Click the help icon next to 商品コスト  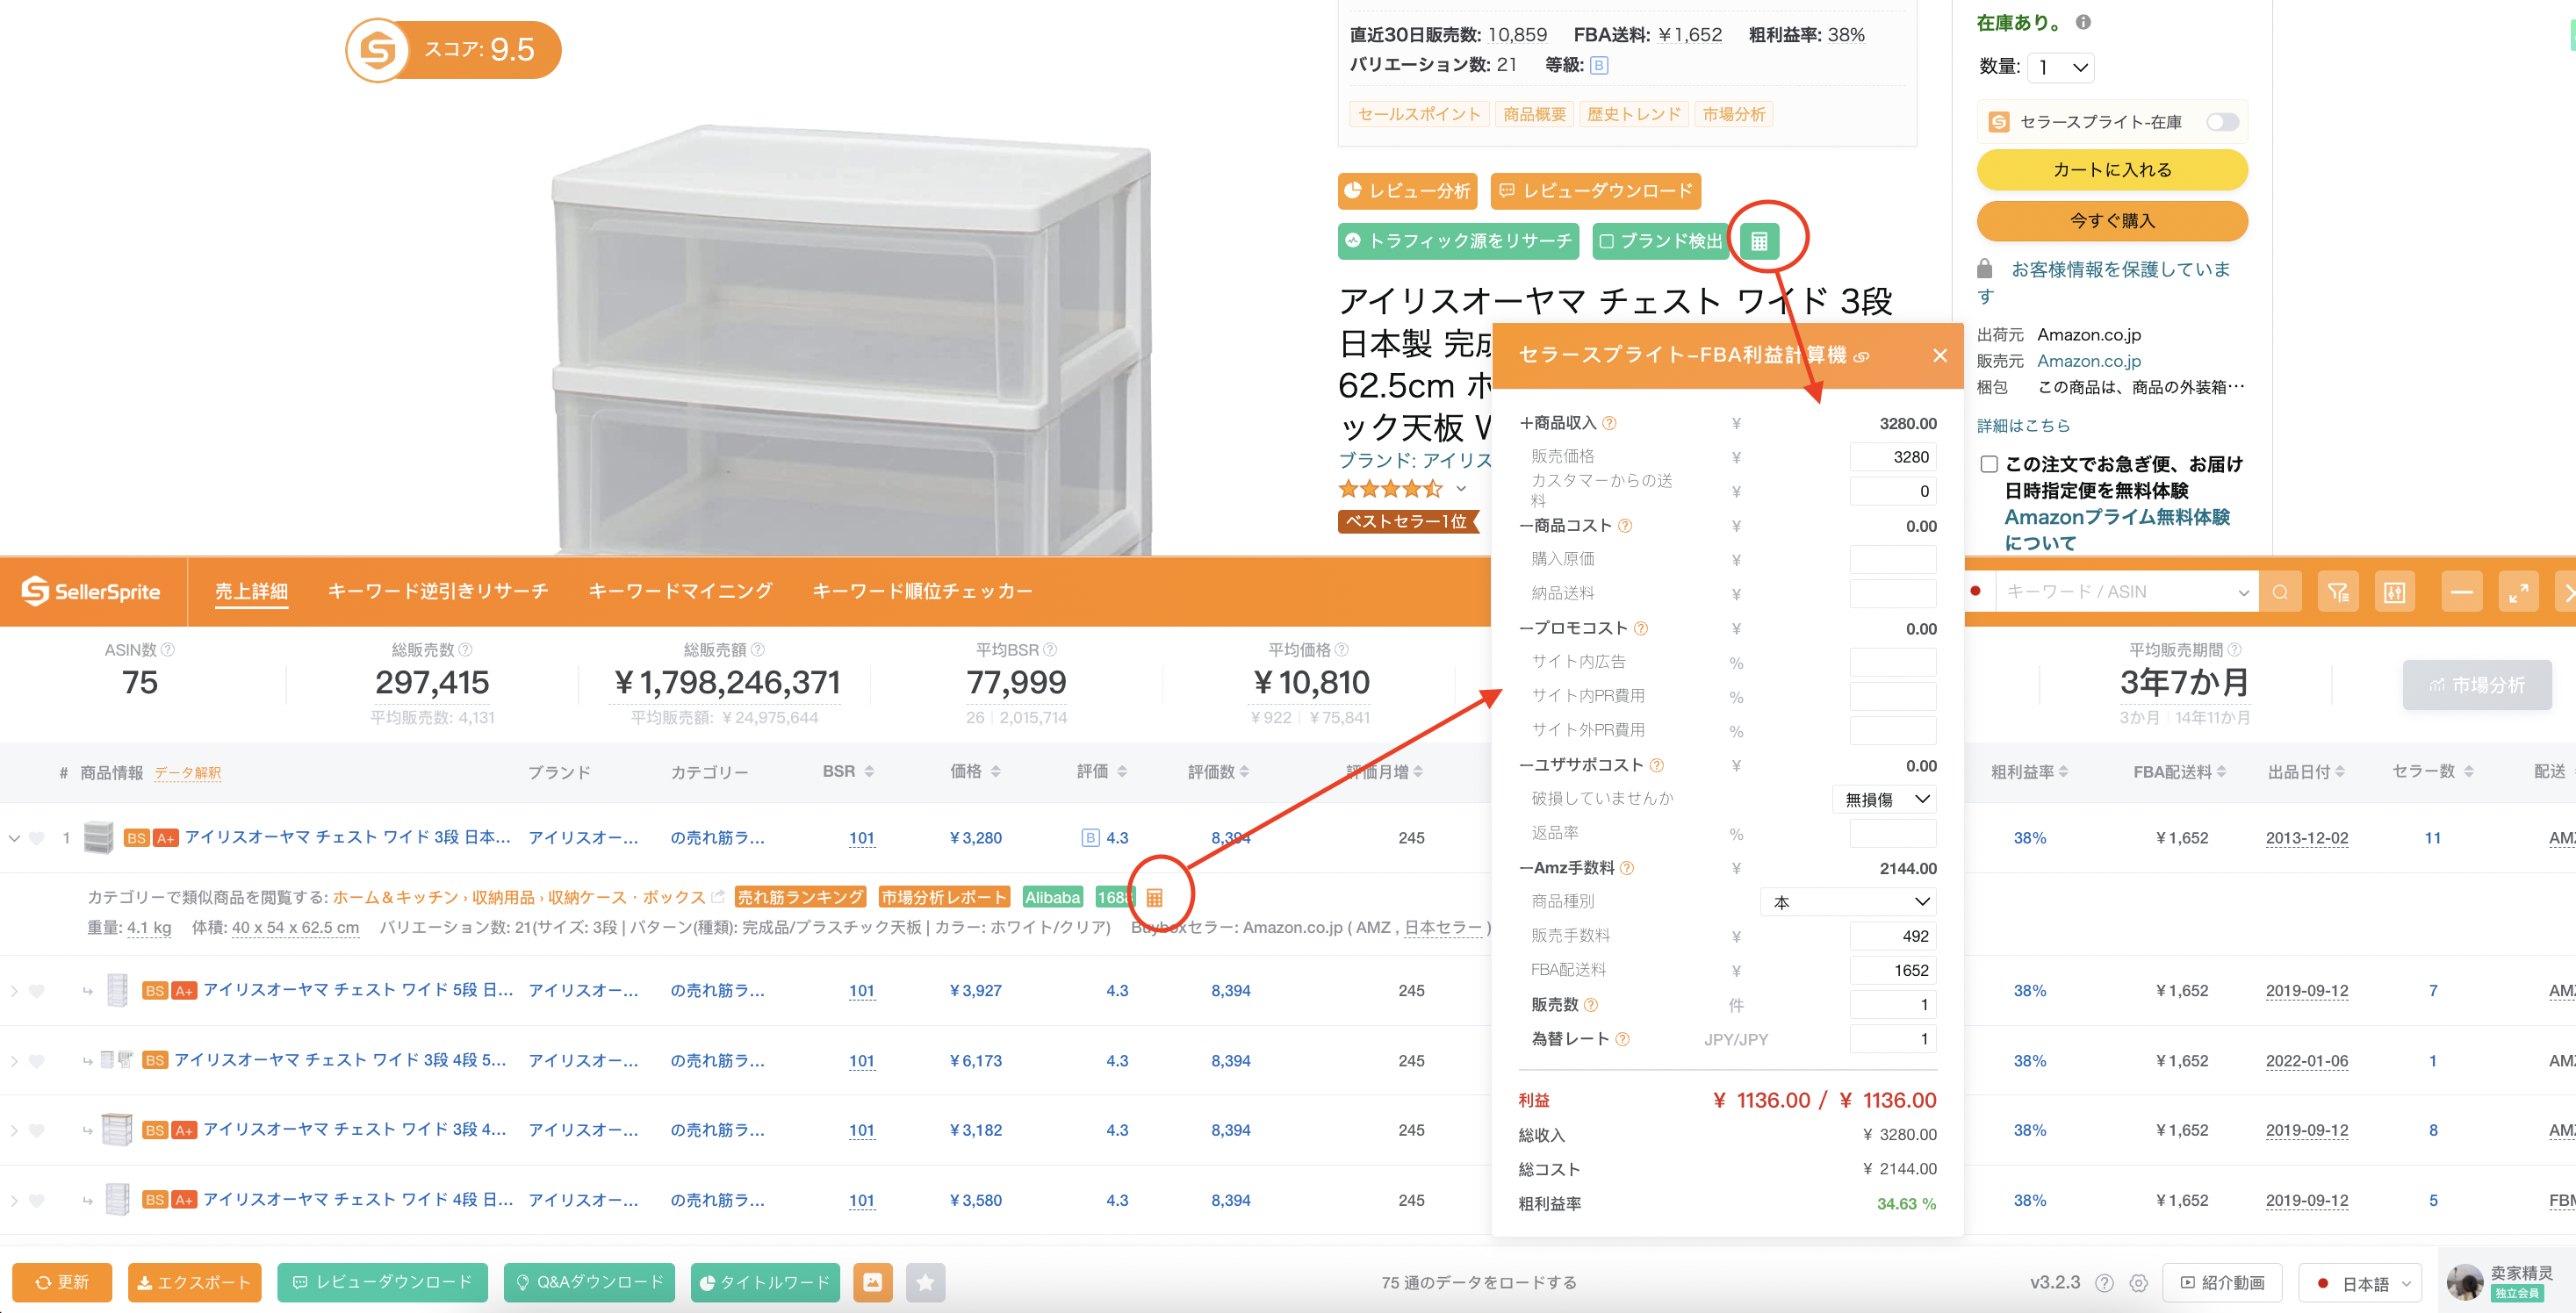click(x=1625, y=526)
